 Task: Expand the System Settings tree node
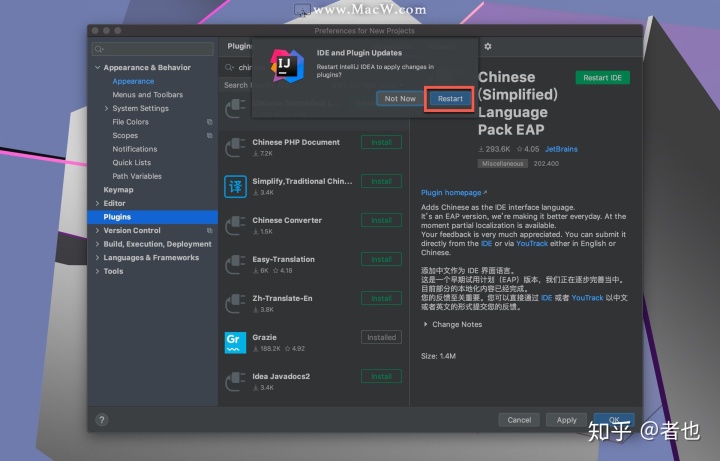107,108
